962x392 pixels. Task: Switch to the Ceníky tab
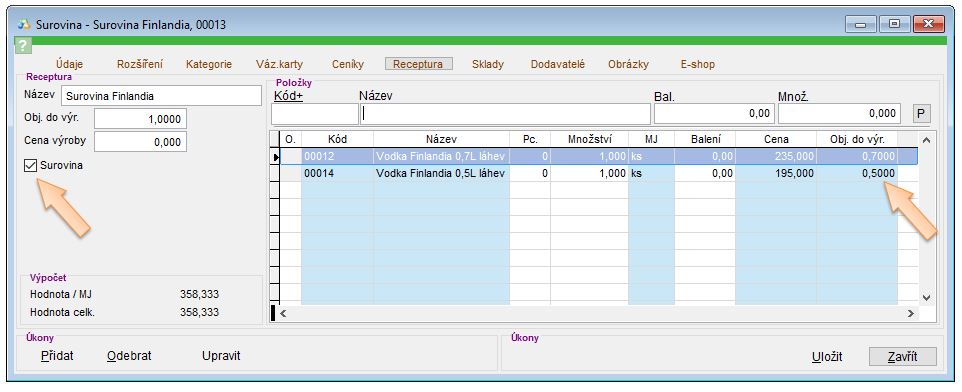pos(348,64)
